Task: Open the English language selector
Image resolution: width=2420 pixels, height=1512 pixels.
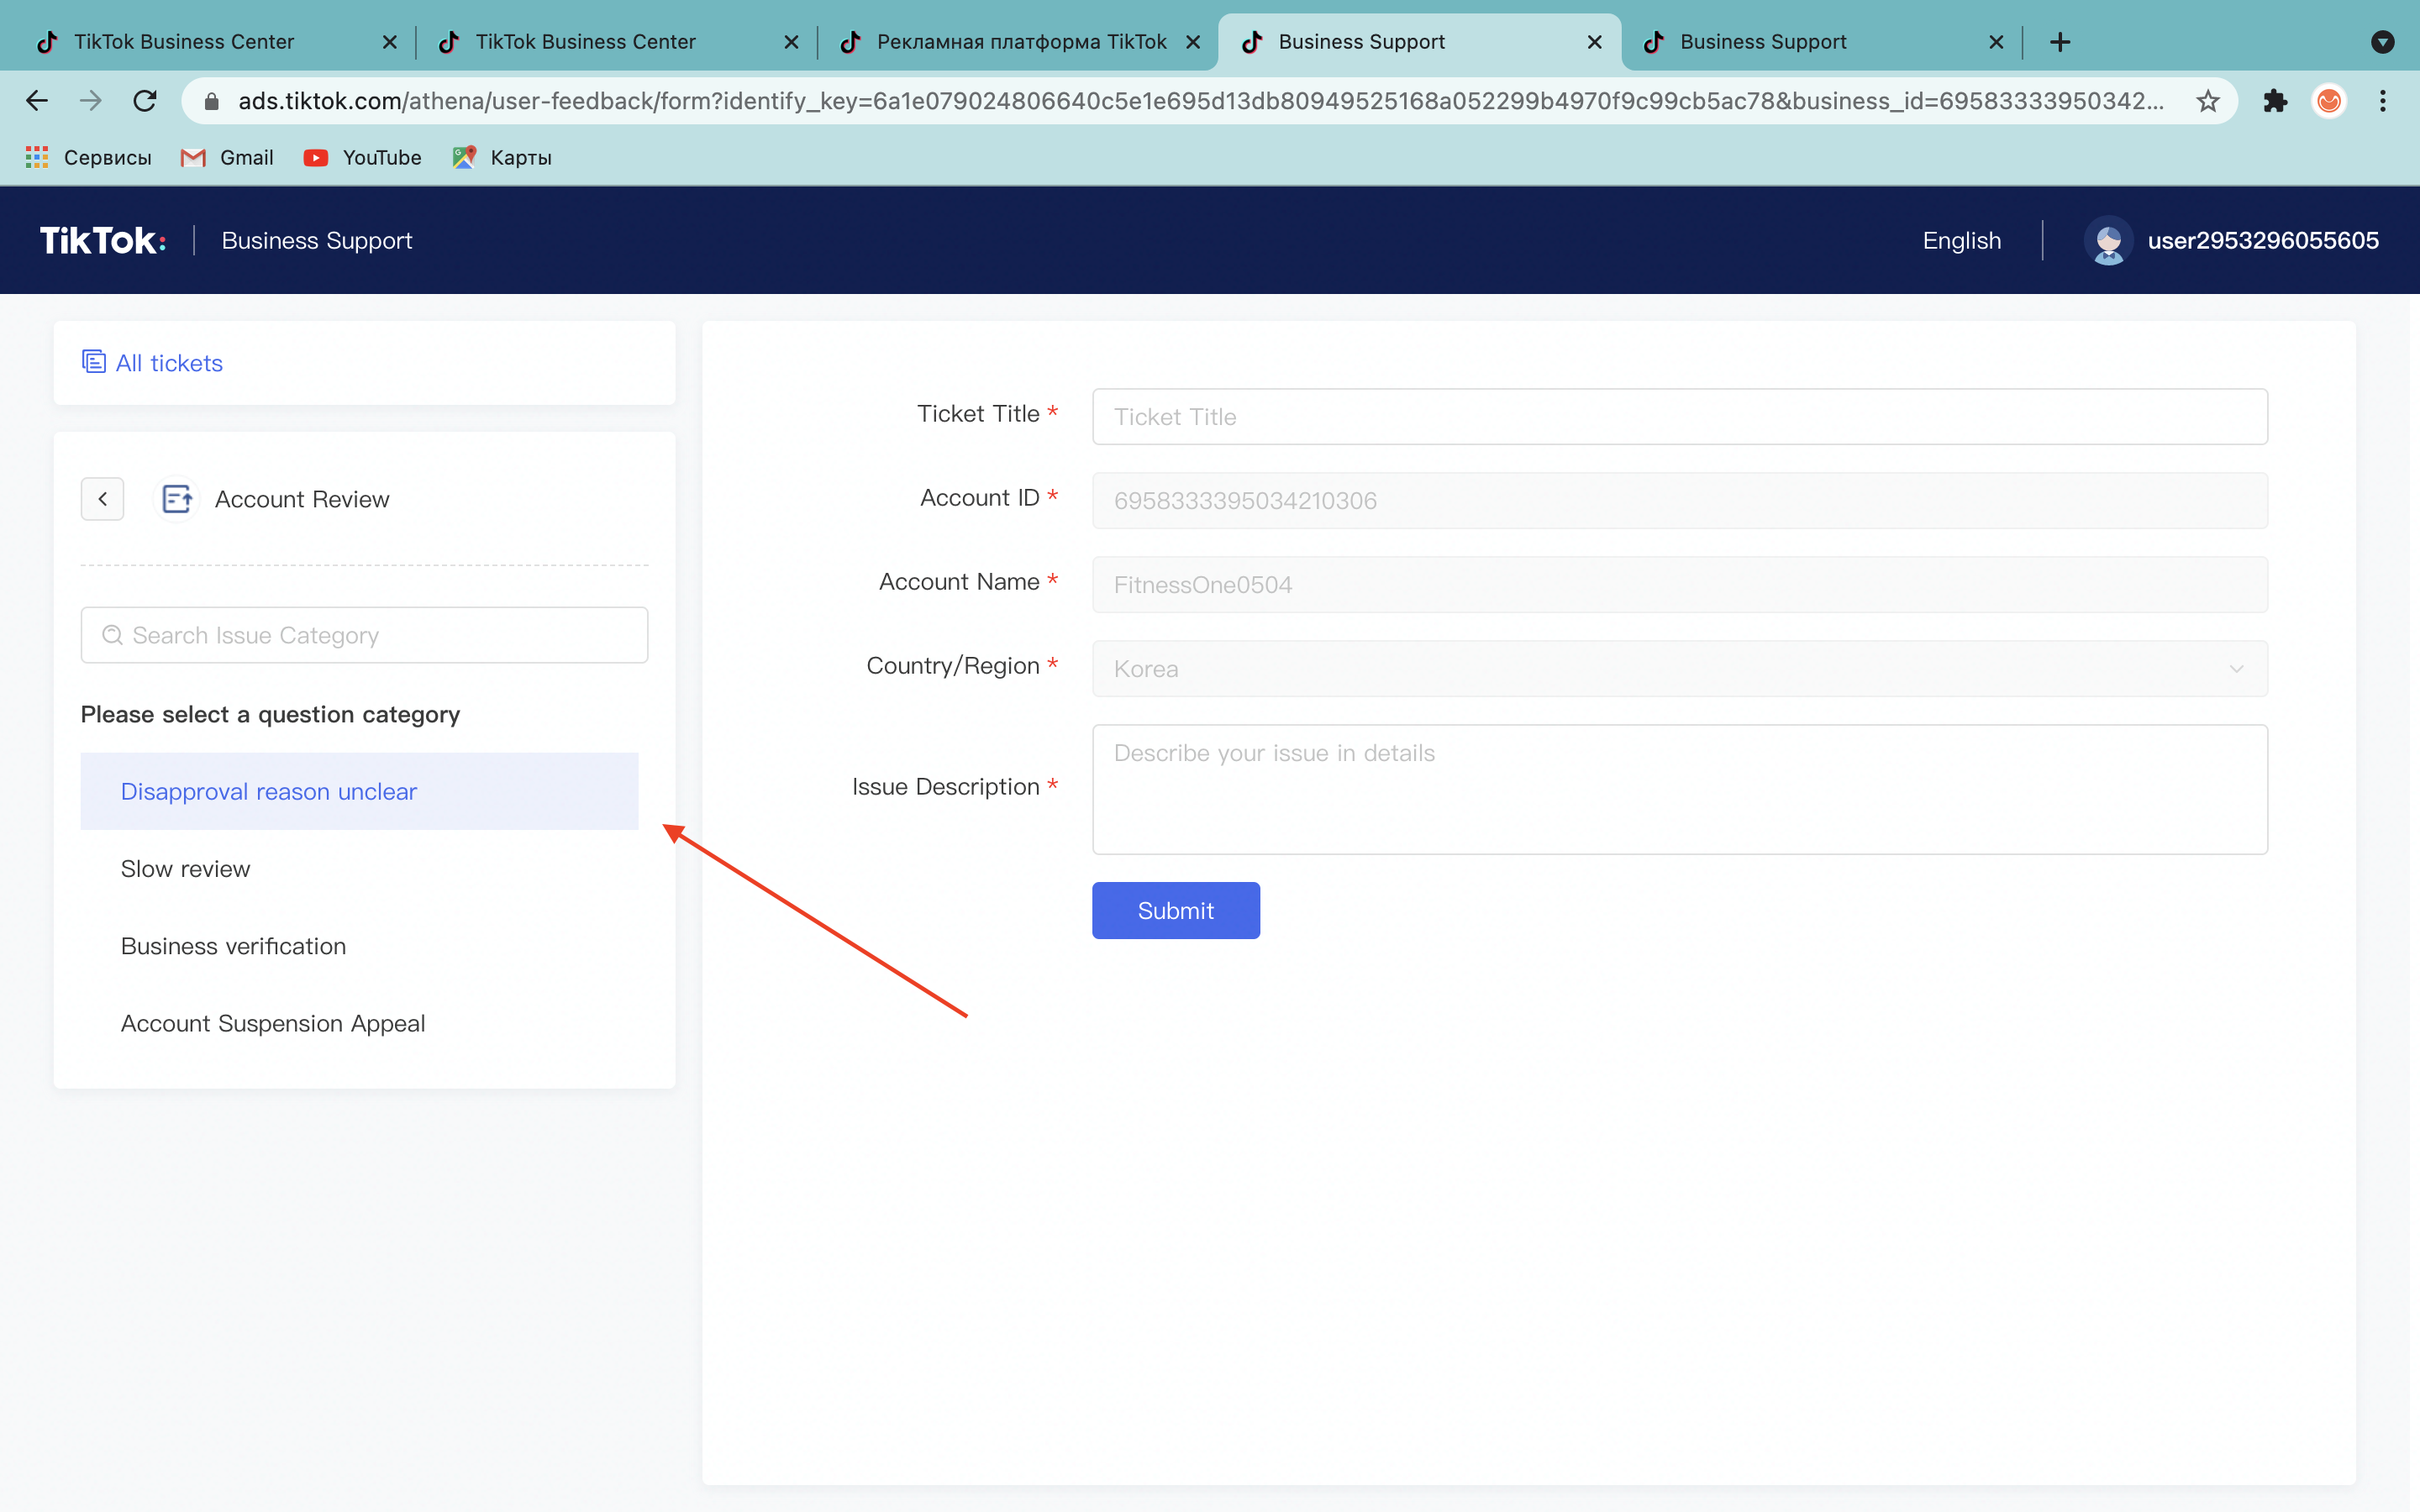Action: [x=1961, y=241]
